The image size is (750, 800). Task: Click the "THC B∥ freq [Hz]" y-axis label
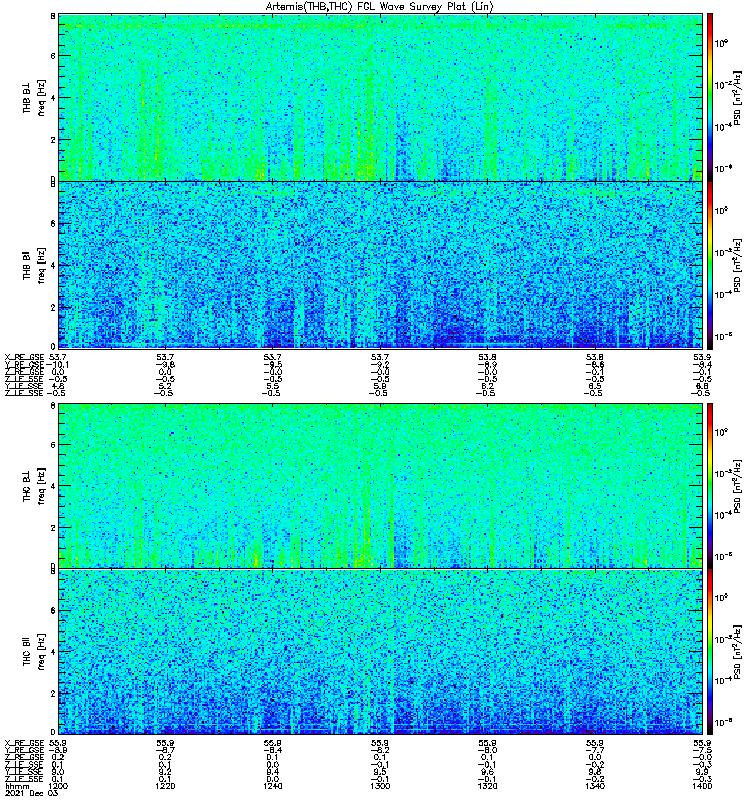(34, 652)
